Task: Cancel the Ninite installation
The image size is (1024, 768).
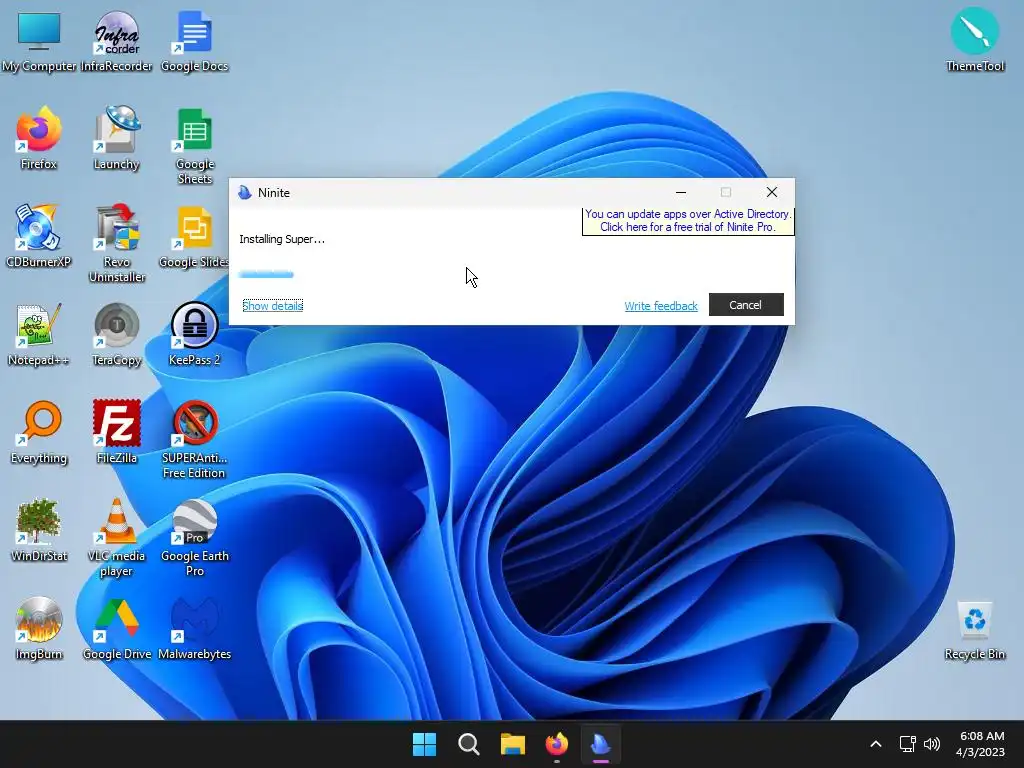Action: coord(746,305)
